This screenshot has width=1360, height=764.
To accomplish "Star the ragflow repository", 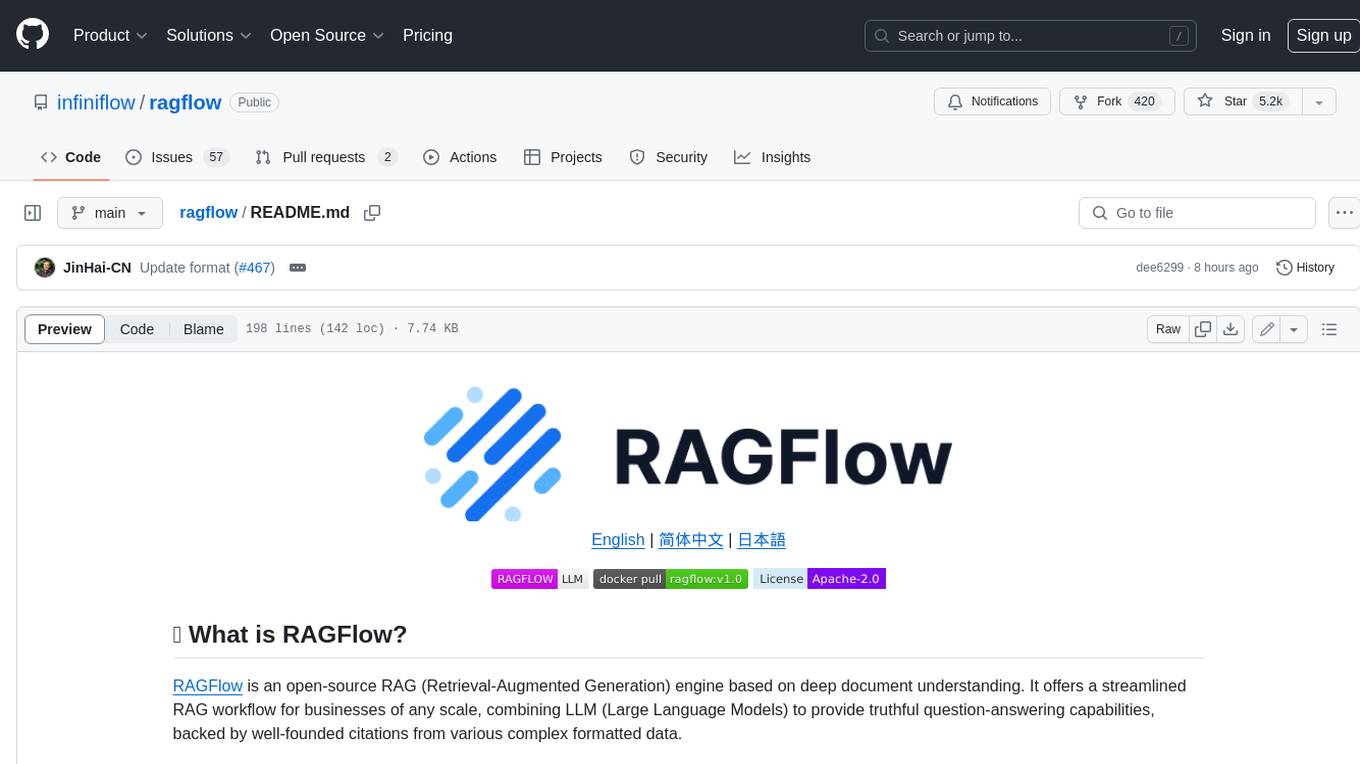I will [x=1241, y=101].
